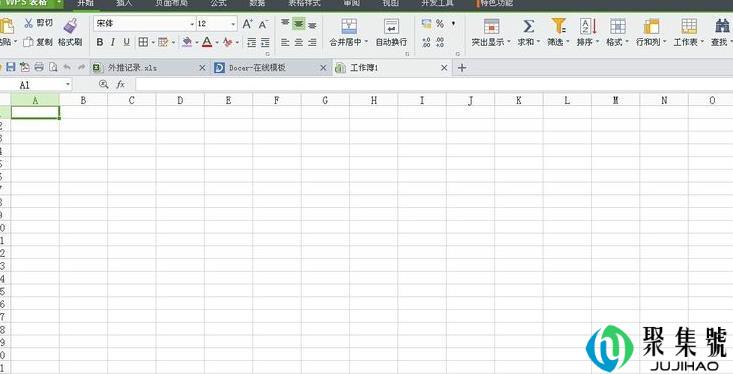733x374 pixels.
Task: Click the Merge and Center icon
Action: pyautogui.click(x=349, y=26)
